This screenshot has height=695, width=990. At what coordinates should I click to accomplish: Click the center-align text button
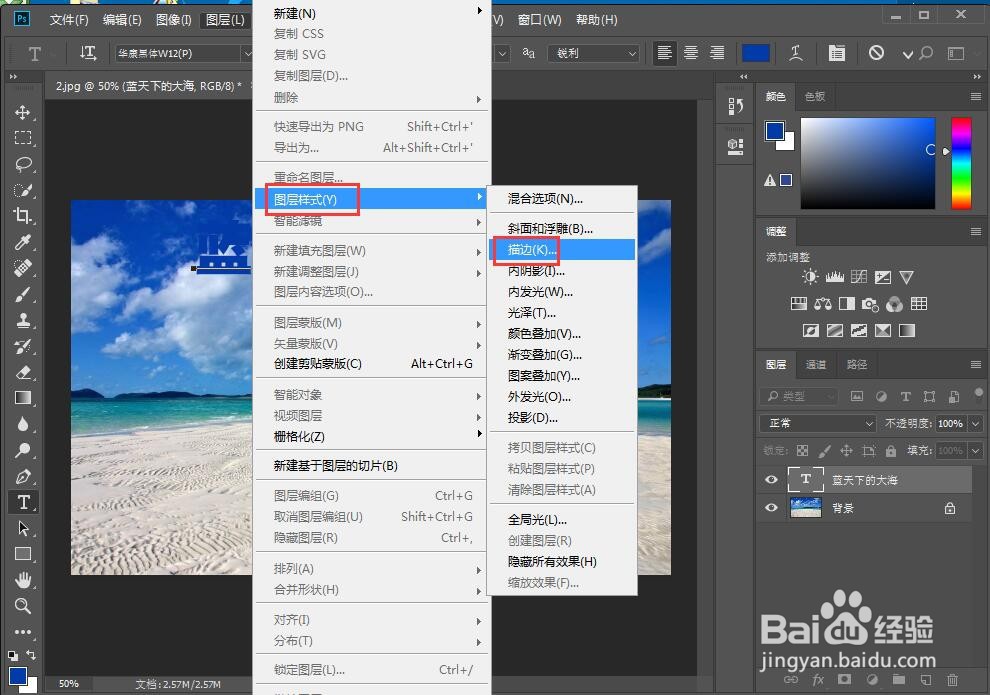(x=690, y=52)
